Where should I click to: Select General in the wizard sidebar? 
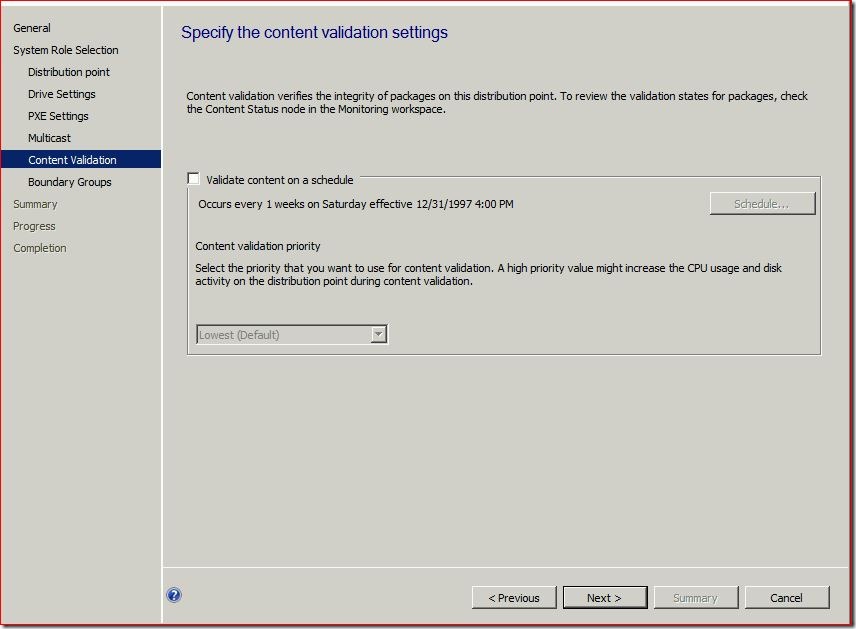coord(32,28)
